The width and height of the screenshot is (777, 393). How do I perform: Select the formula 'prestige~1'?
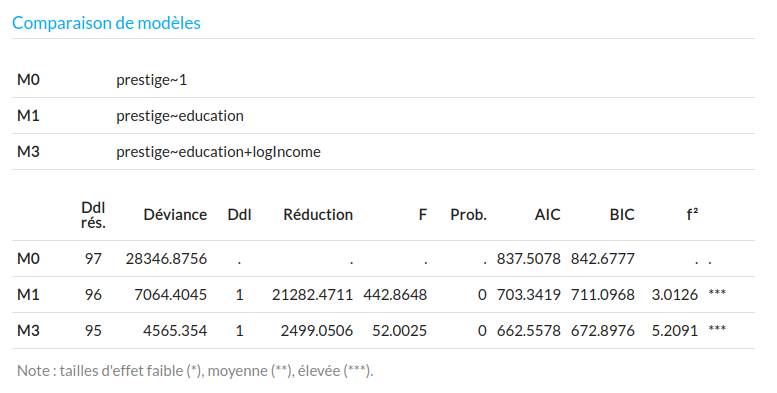click(152, 80)
